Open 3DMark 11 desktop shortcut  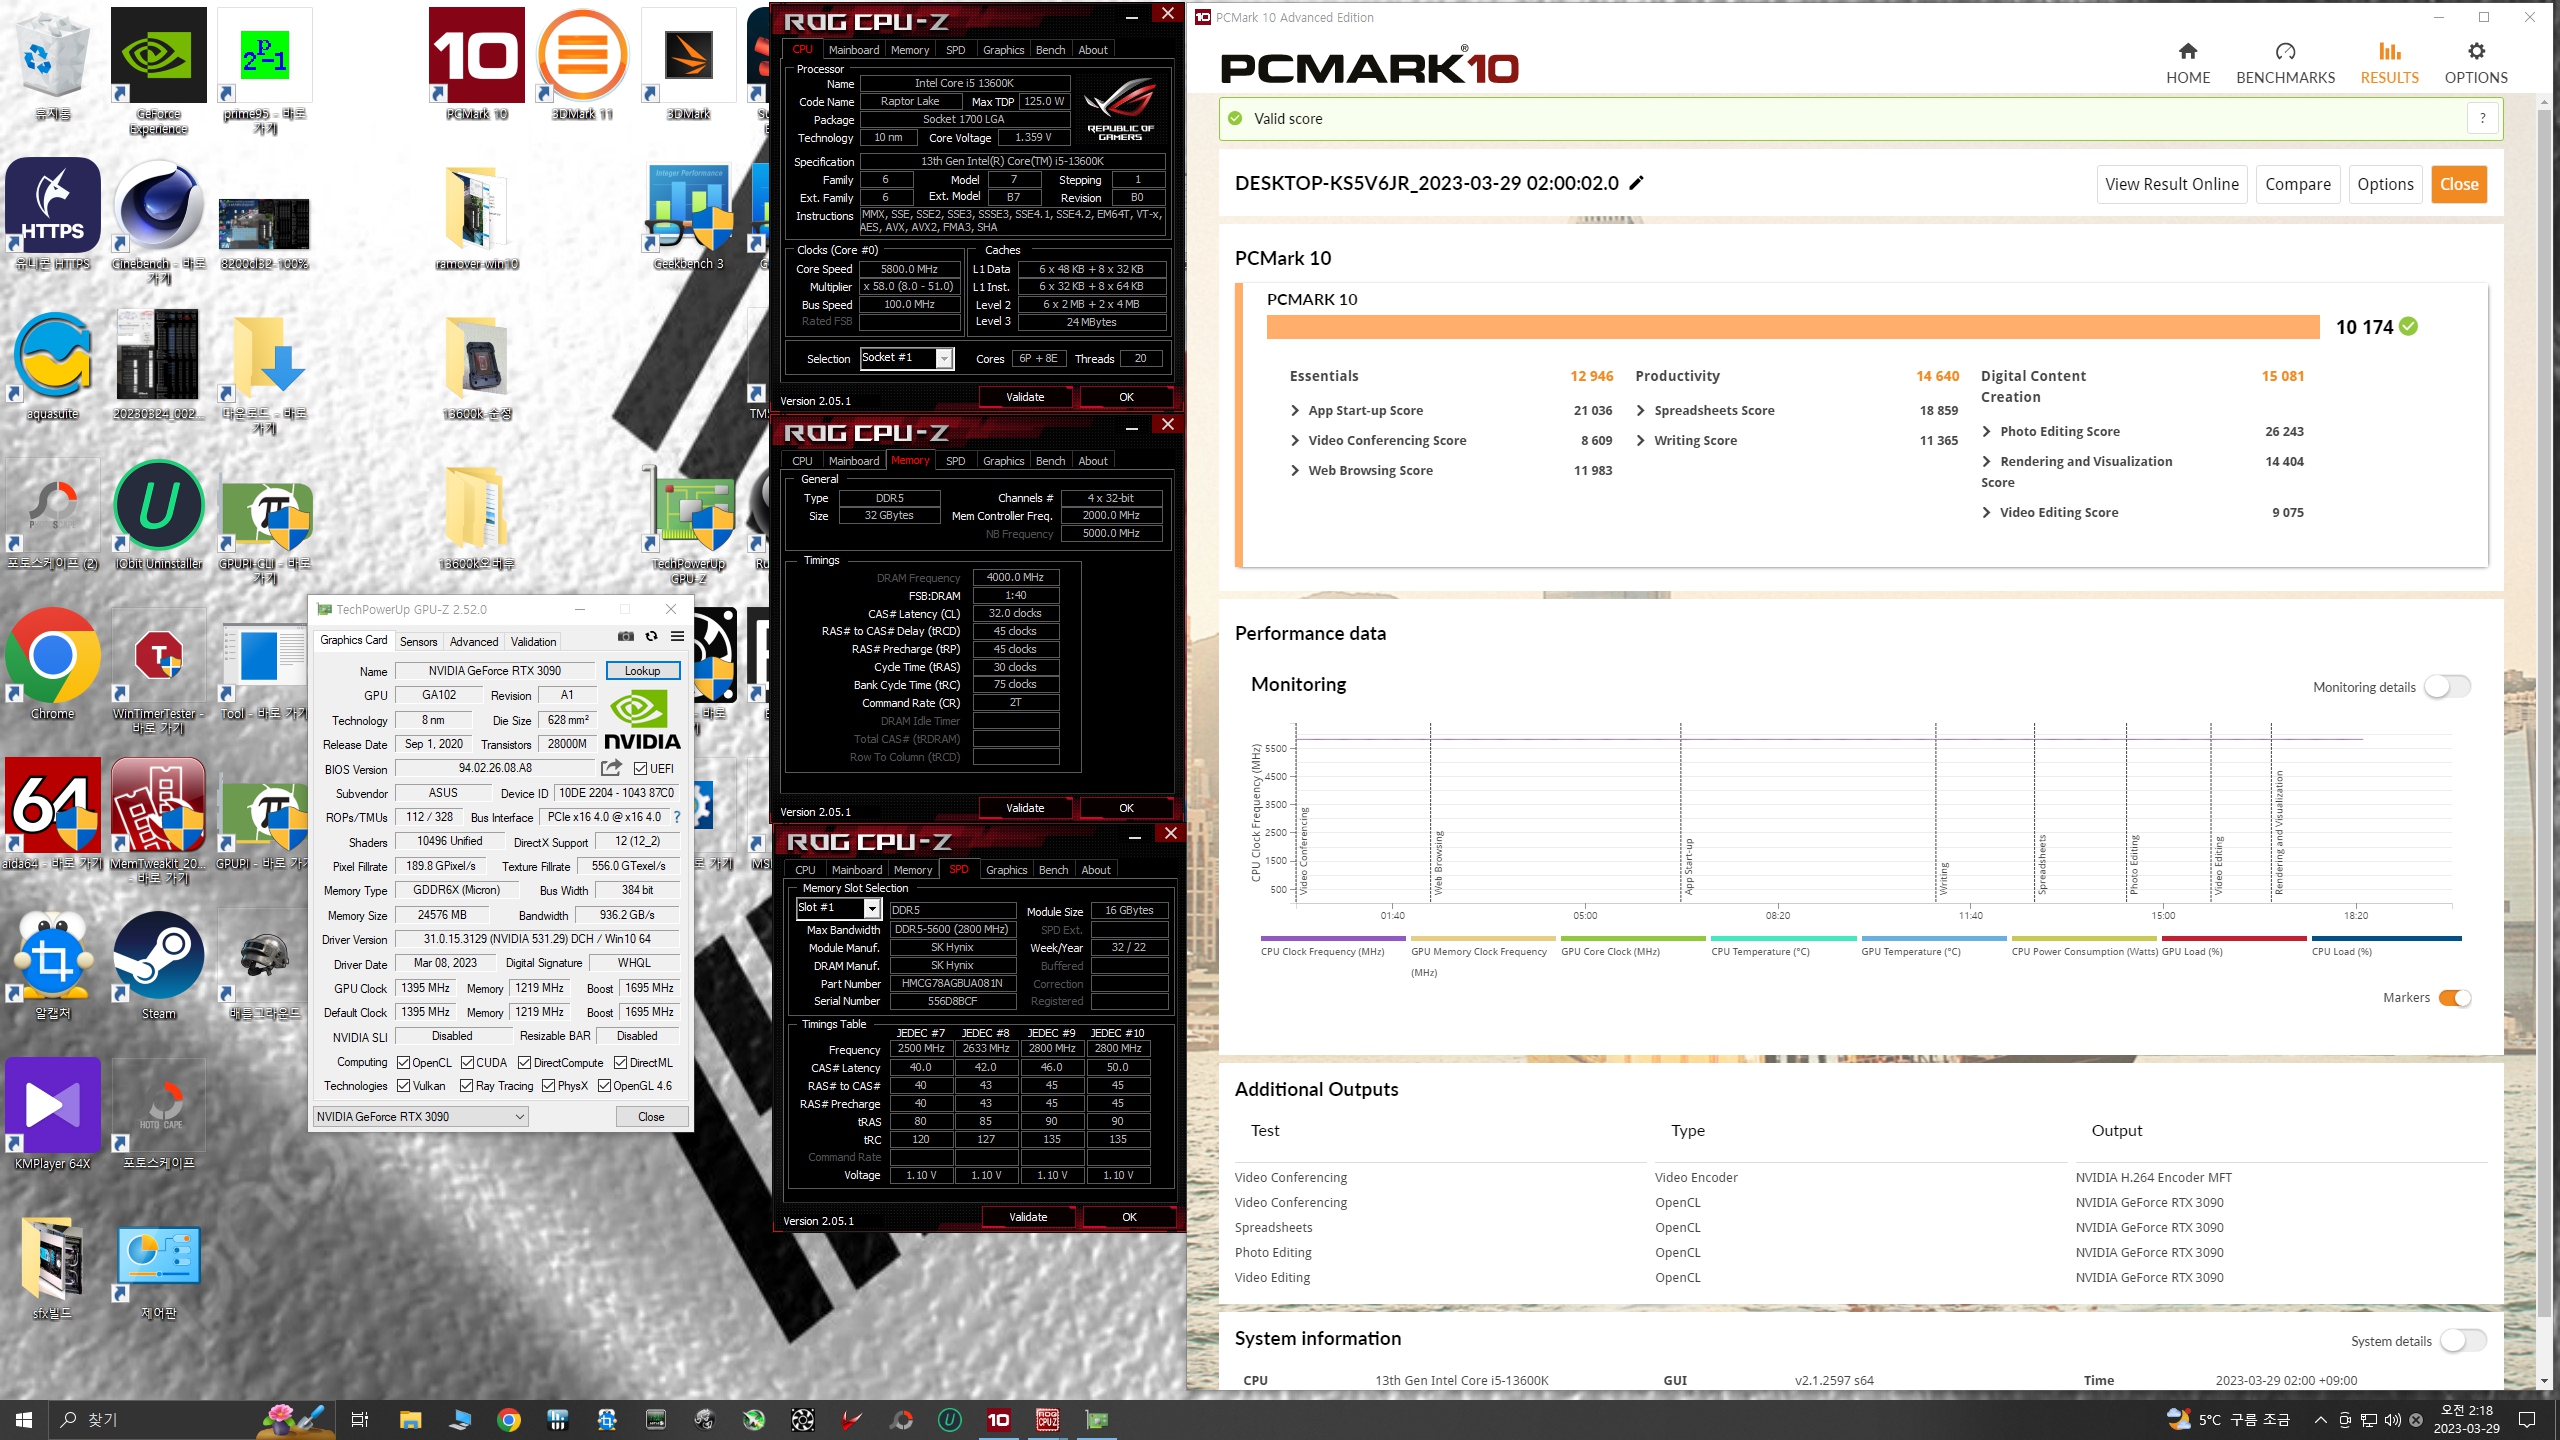click(583, 65)
